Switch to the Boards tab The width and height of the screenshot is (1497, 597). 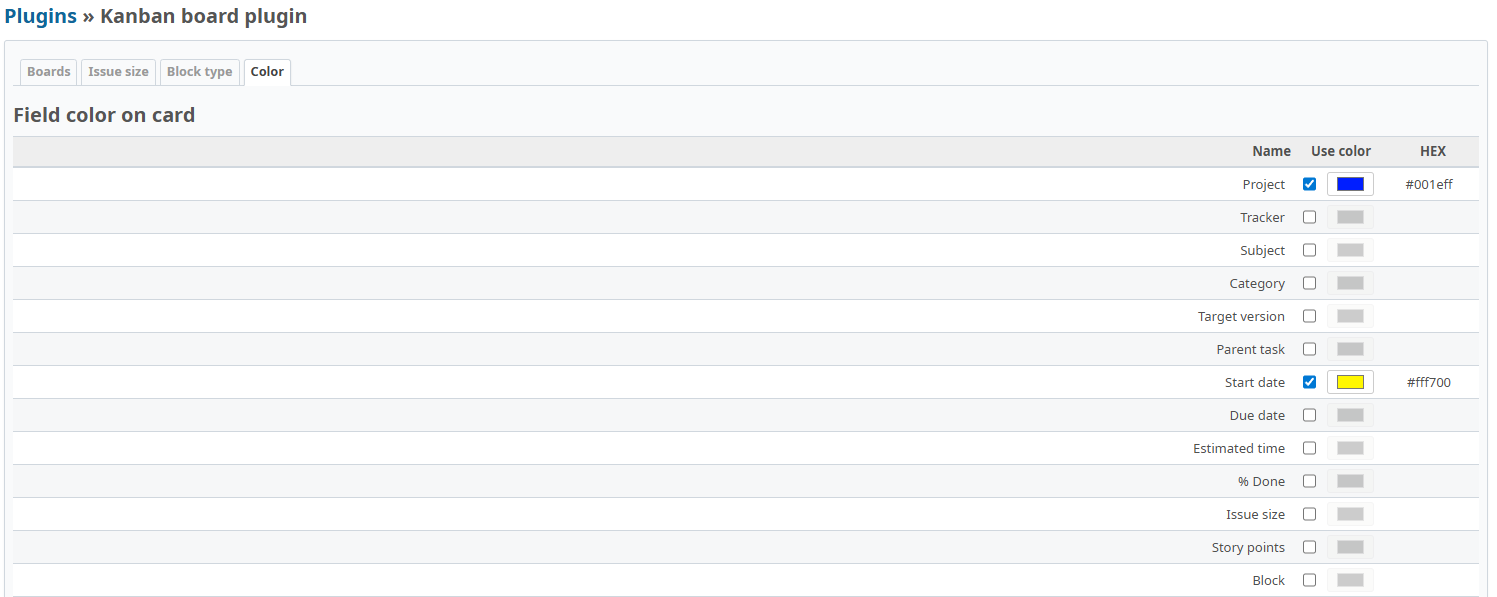coord(49,72)
